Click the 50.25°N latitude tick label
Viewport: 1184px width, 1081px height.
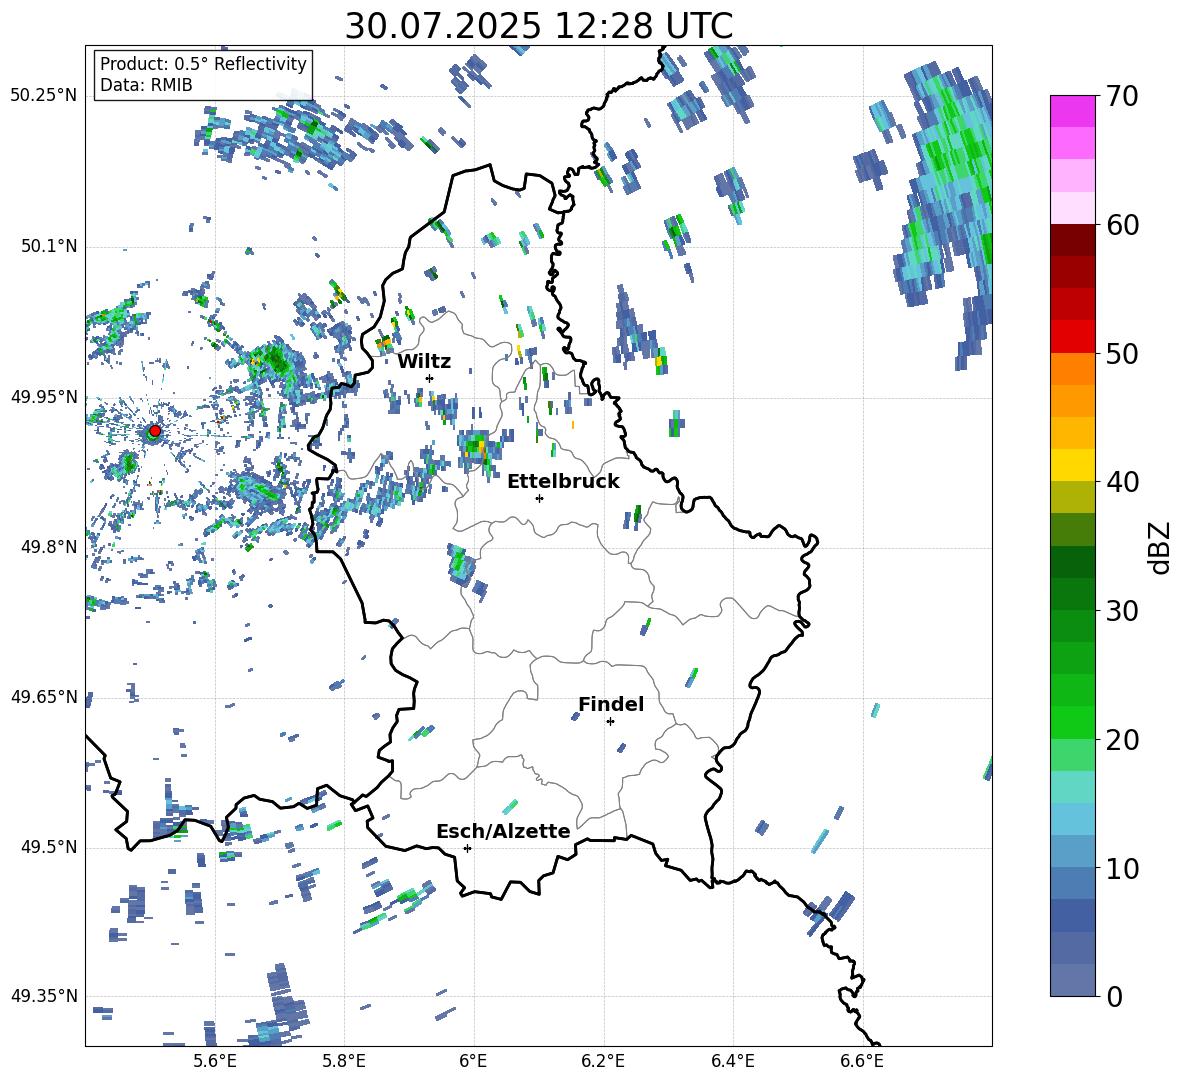click(x=43, y=96)
